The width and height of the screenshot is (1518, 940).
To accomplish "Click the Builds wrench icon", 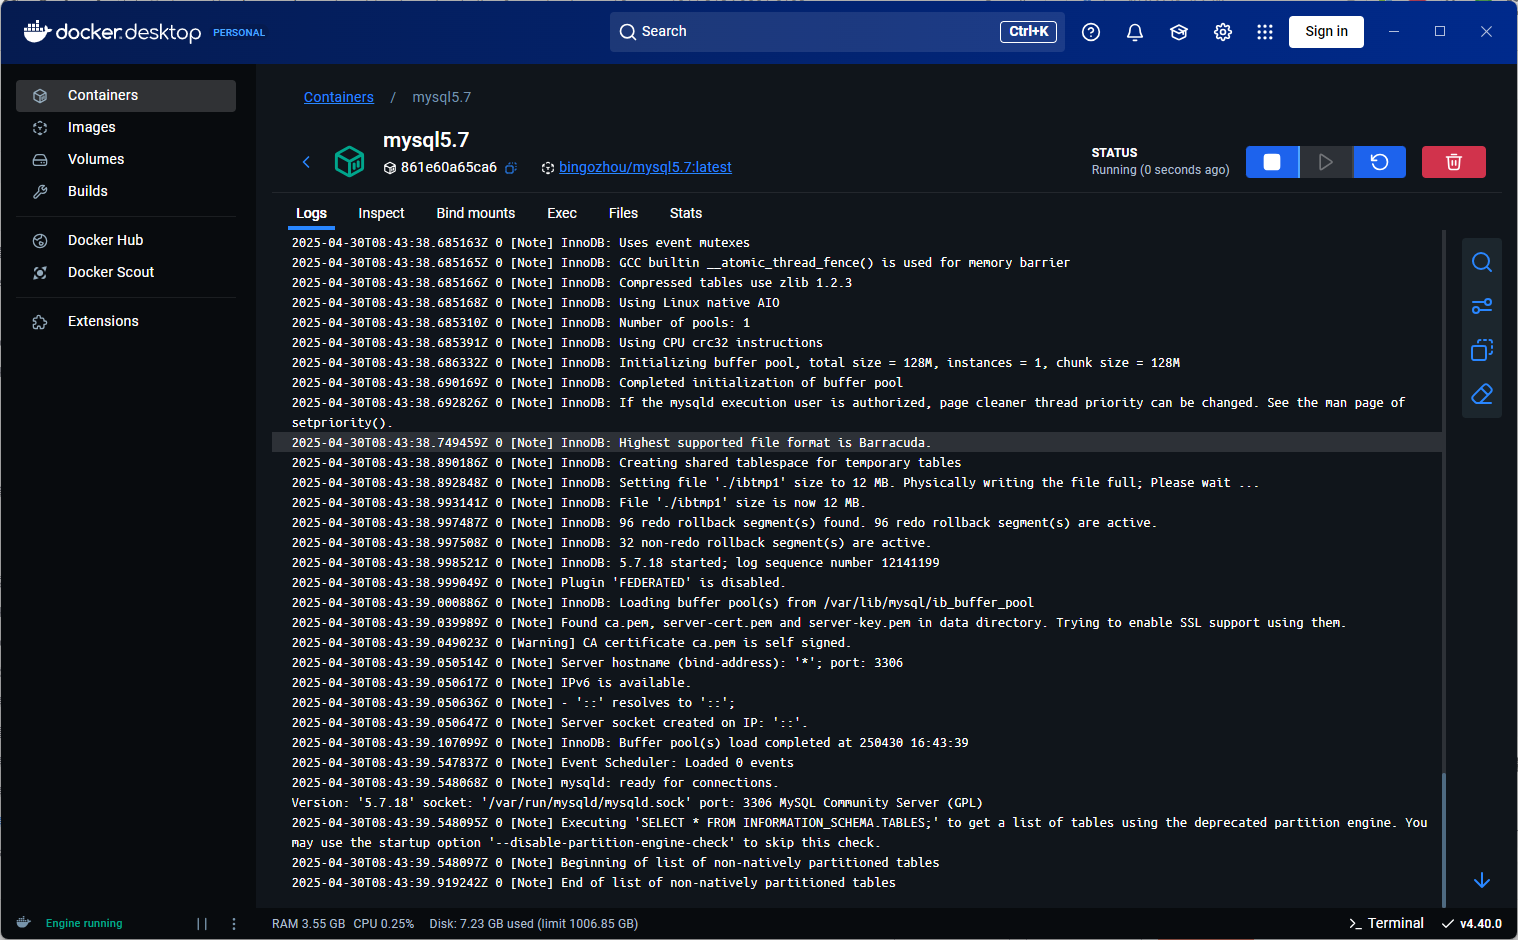I will point(40,192).
